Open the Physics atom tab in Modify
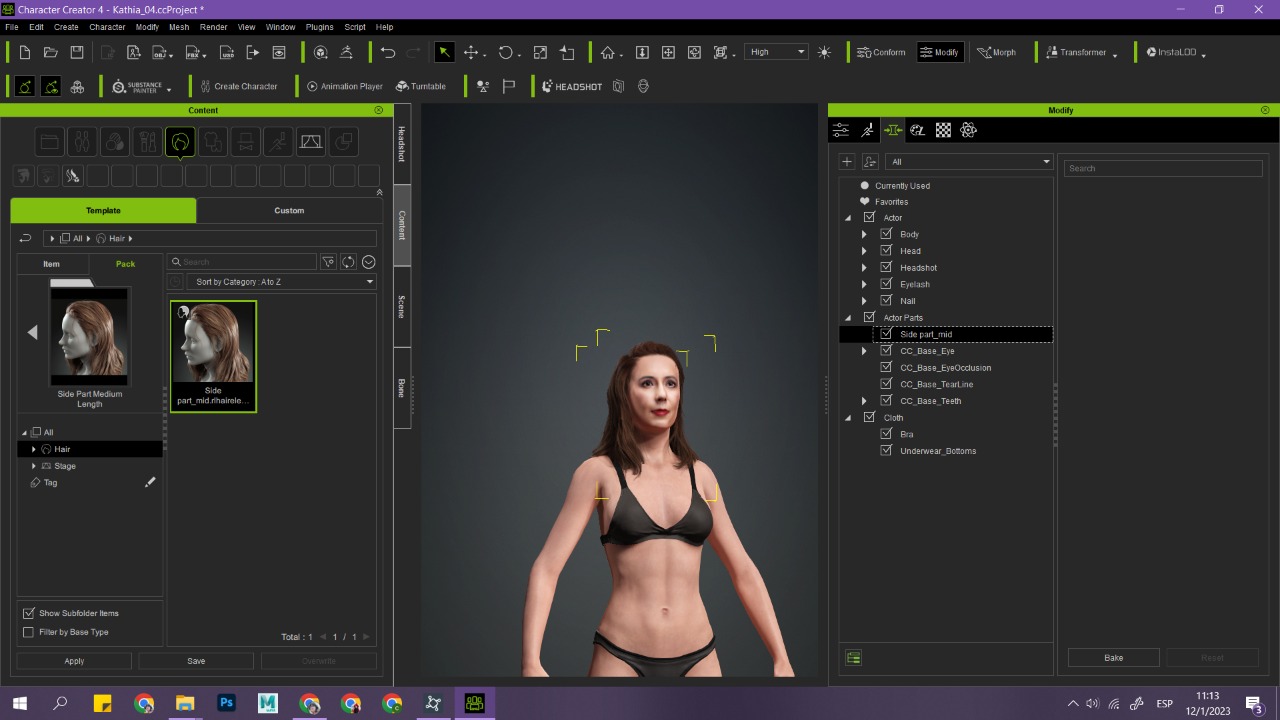The width and height of the screenshot is (1280, 720). tap(968, 130)
